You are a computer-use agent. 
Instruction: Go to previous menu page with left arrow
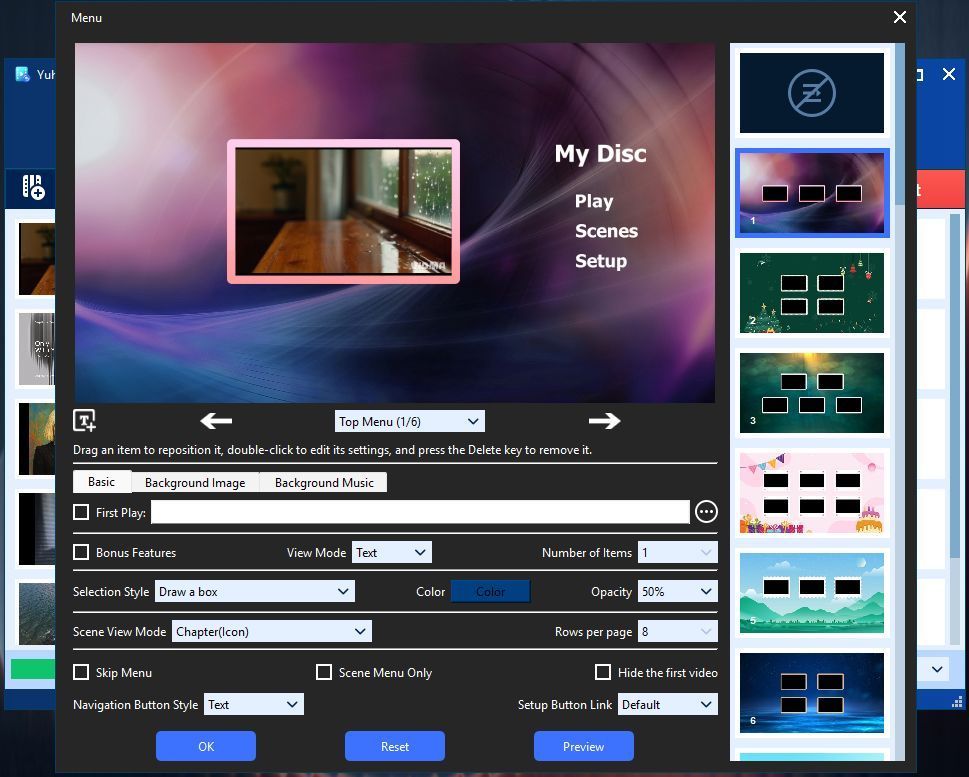216,421
